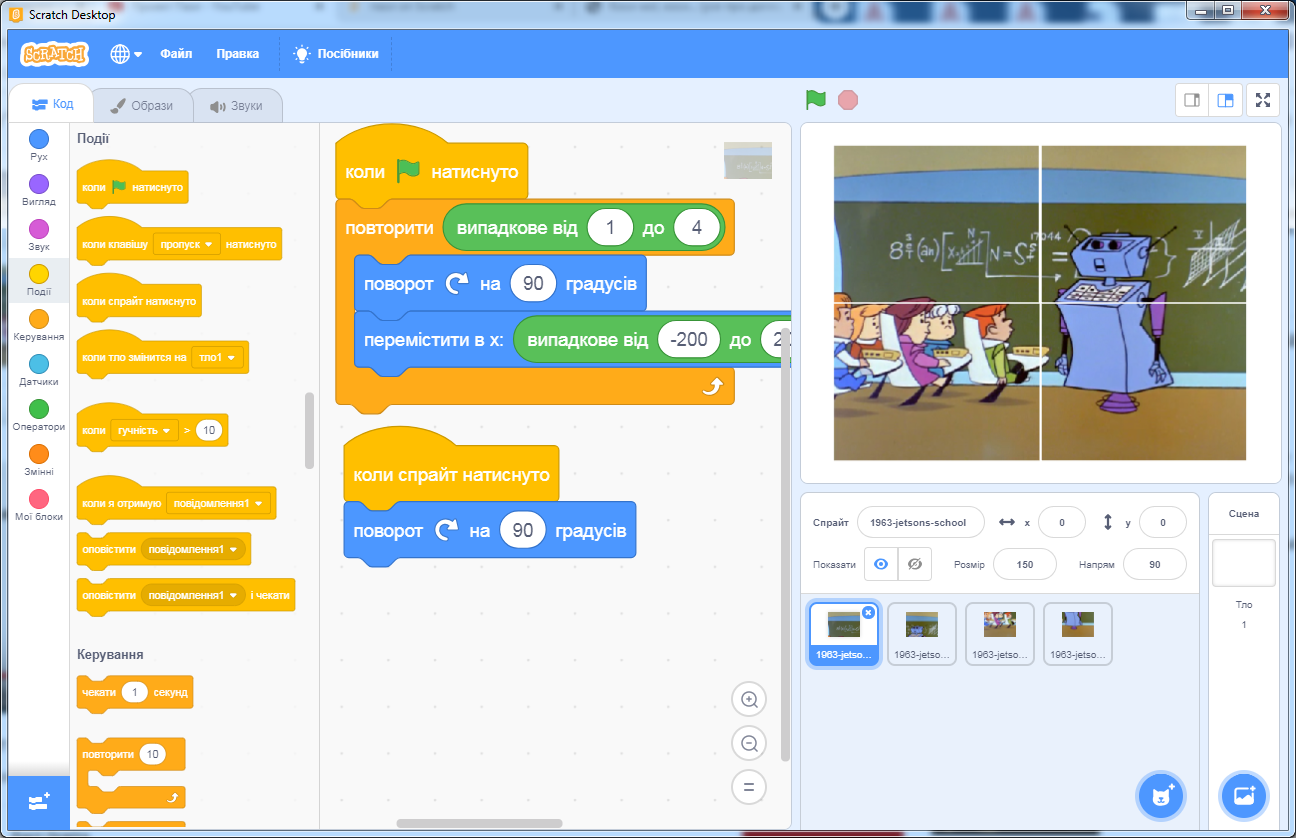The width and height of the screenshot is (1296, 838).
Task: Switch to small stage layout
Action: [x=1191, y=100]
